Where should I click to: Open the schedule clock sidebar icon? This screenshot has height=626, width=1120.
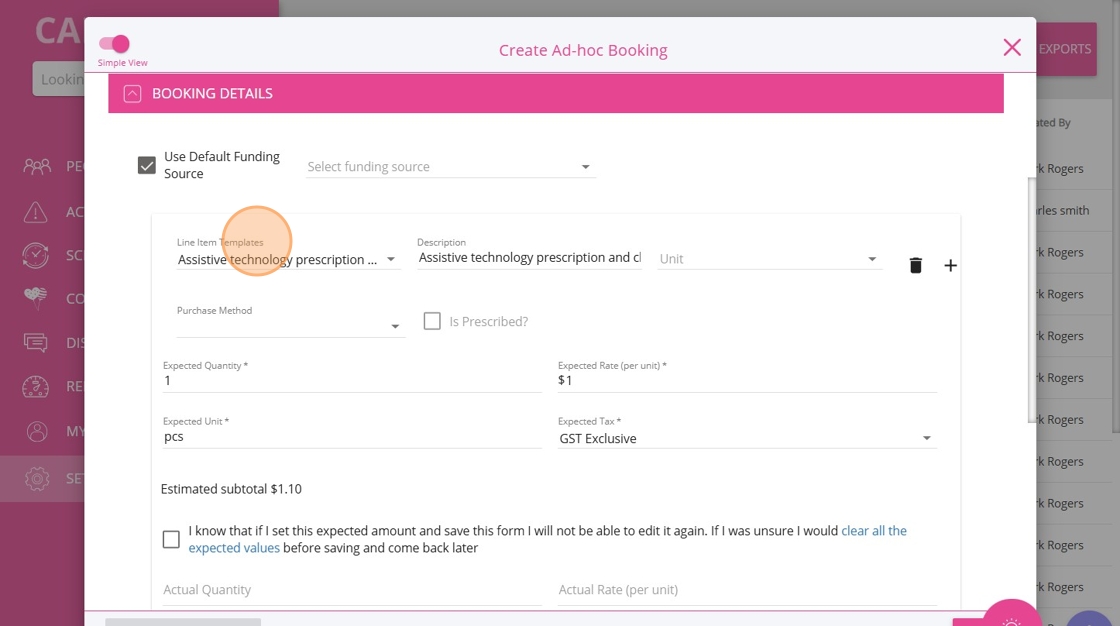point(36,255)
